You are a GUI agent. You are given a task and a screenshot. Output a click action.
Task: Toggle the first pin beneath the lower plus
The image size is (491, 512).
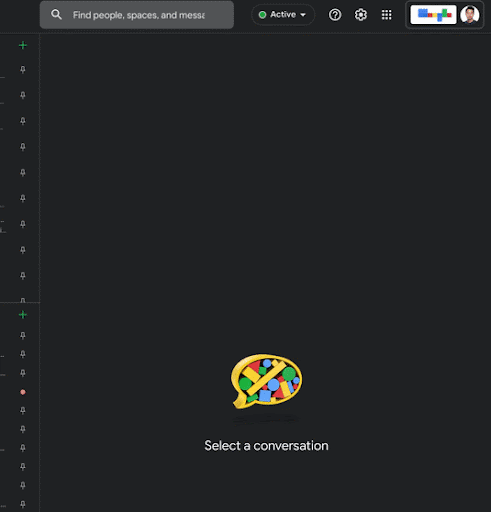[23, 335]
